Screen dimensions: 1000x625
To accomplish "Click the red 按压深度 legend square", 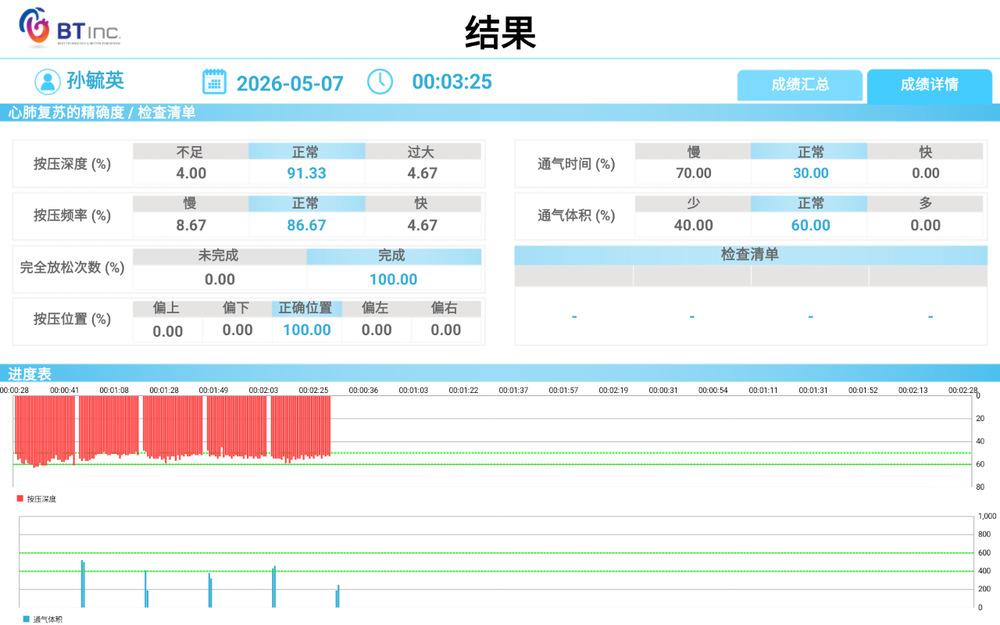I will [20, 499].
